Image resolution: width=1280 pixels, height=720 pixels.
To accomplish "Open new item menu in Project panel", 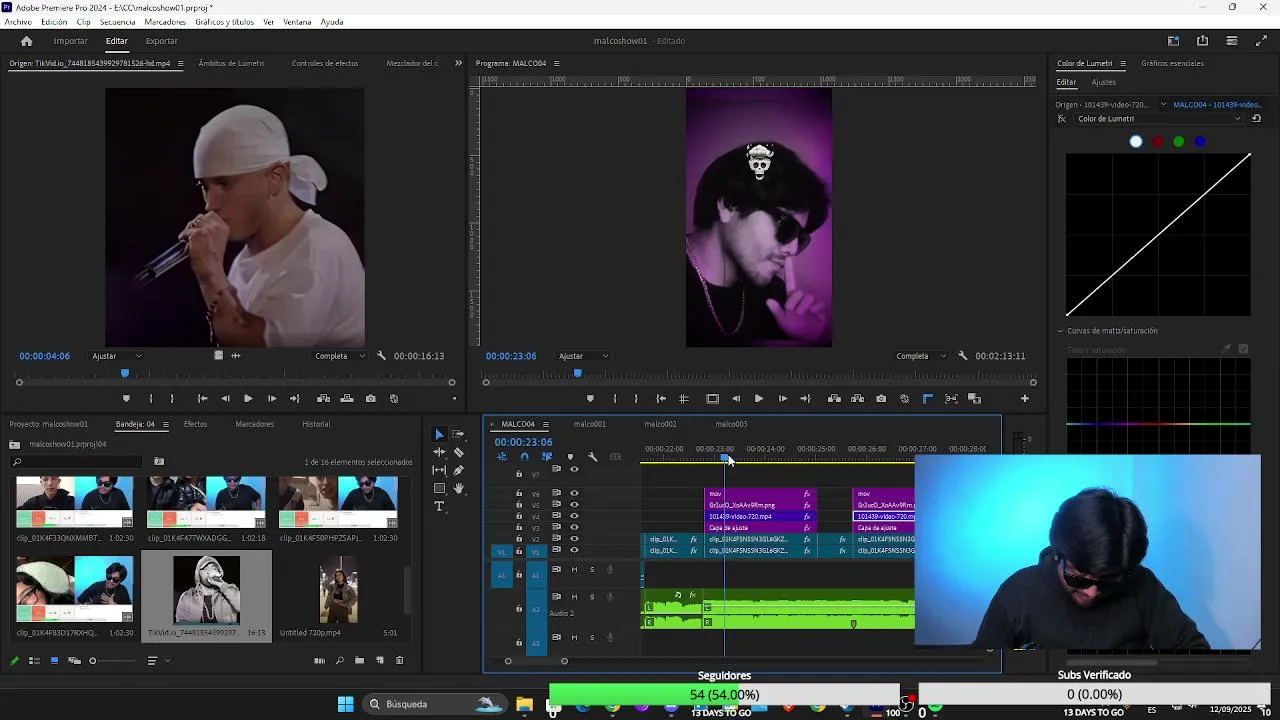I will click(380, 661).
